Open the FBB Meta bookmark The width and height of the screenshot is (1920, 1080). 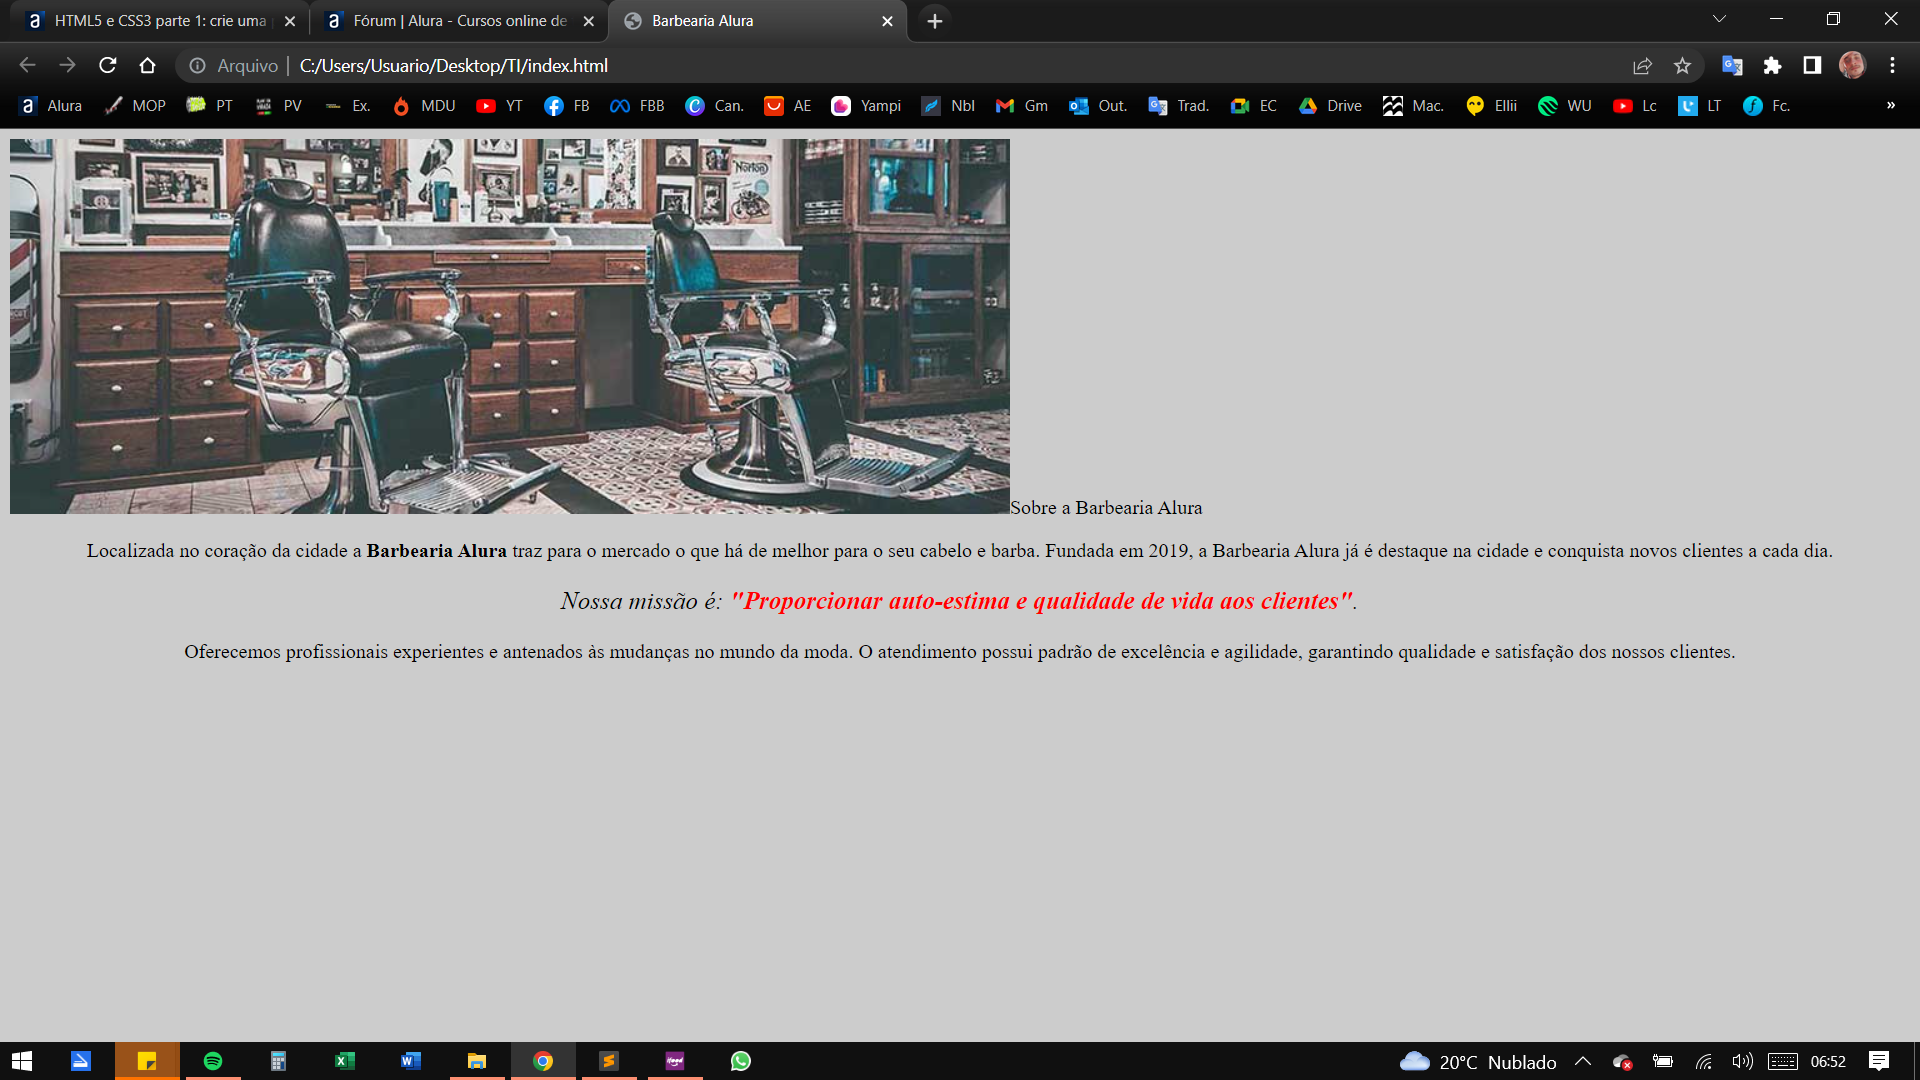coord(637,106)
